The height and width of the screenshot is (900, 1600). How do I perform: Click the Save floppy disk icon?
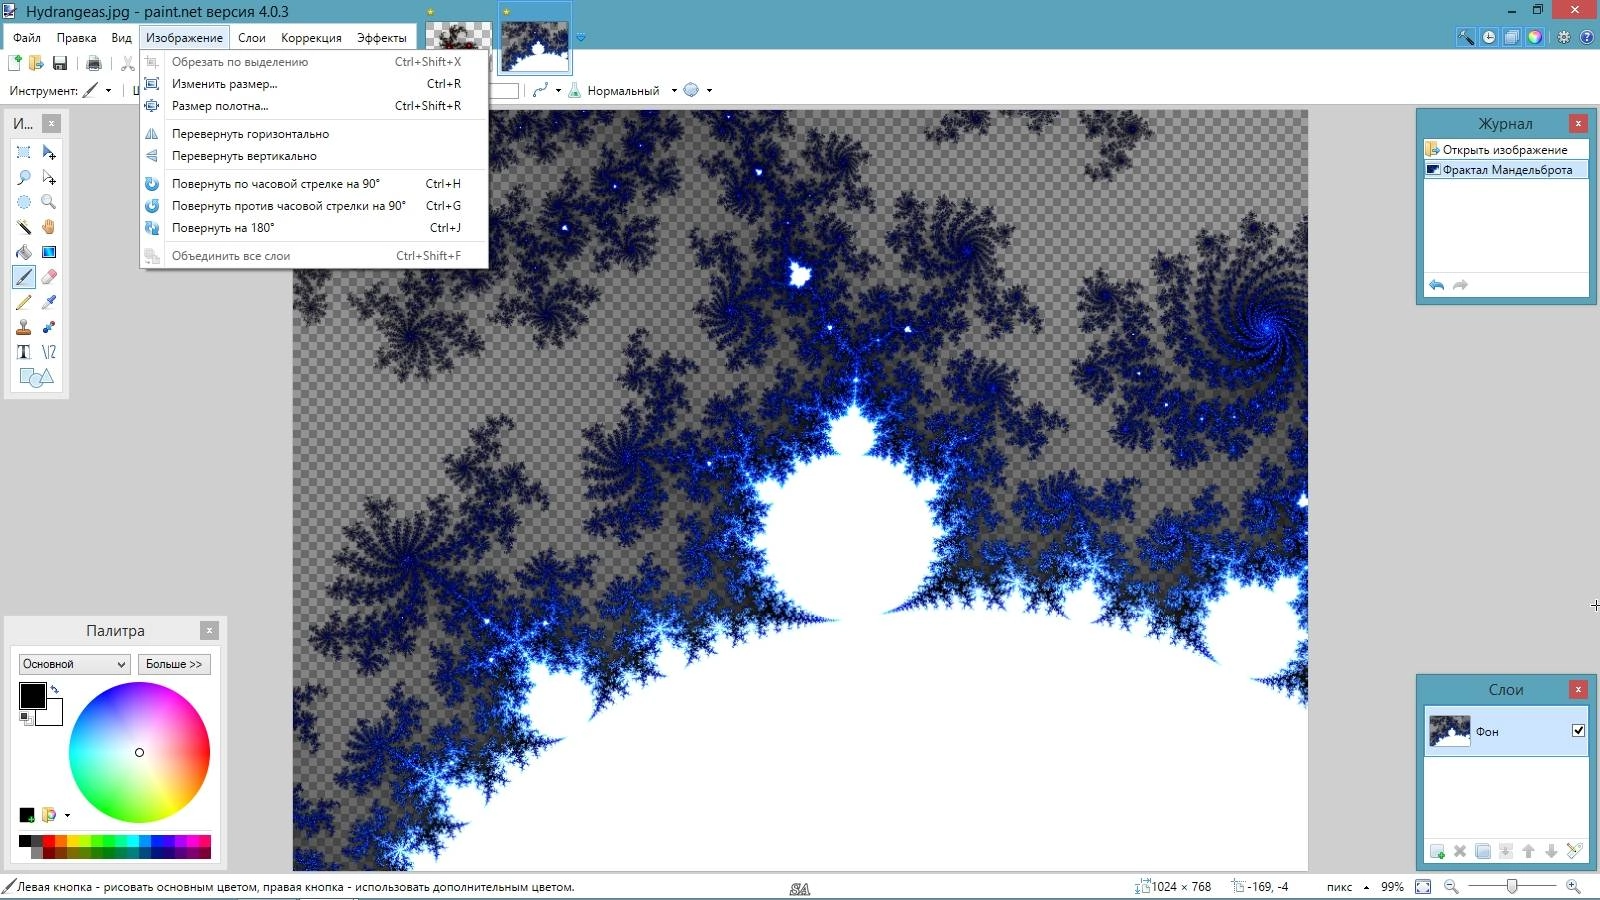[60, 63]
